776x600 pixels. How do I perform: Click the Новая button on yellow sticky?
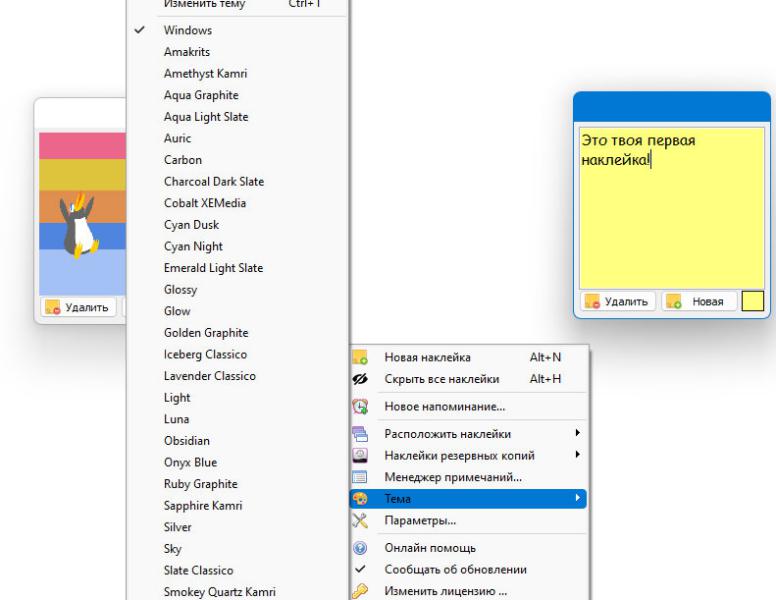click(x=699, y=301)
